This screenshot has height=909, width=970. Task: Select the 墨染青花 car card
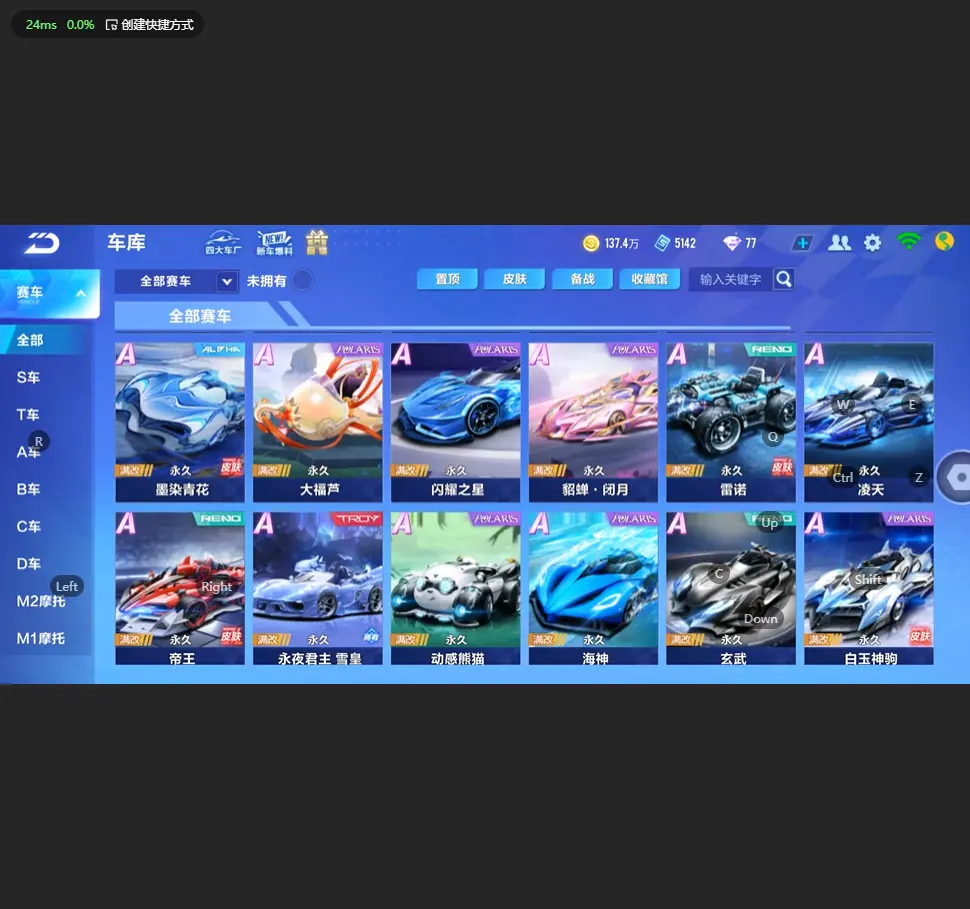point(180,422)
